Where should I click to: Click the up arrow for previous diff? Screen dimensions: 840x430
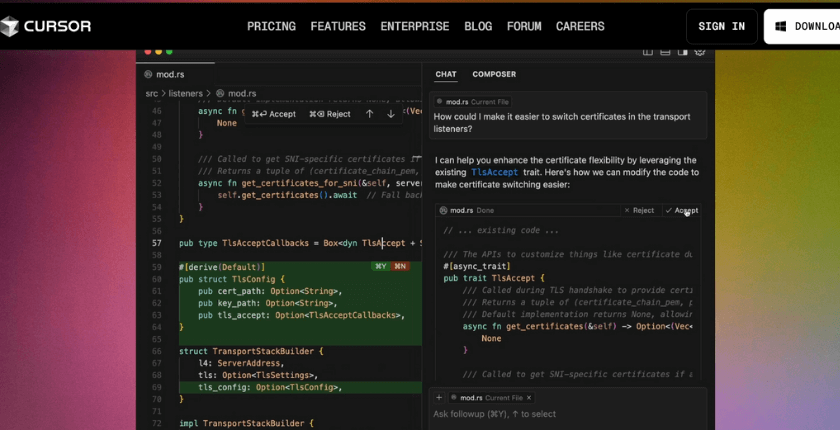369,114
